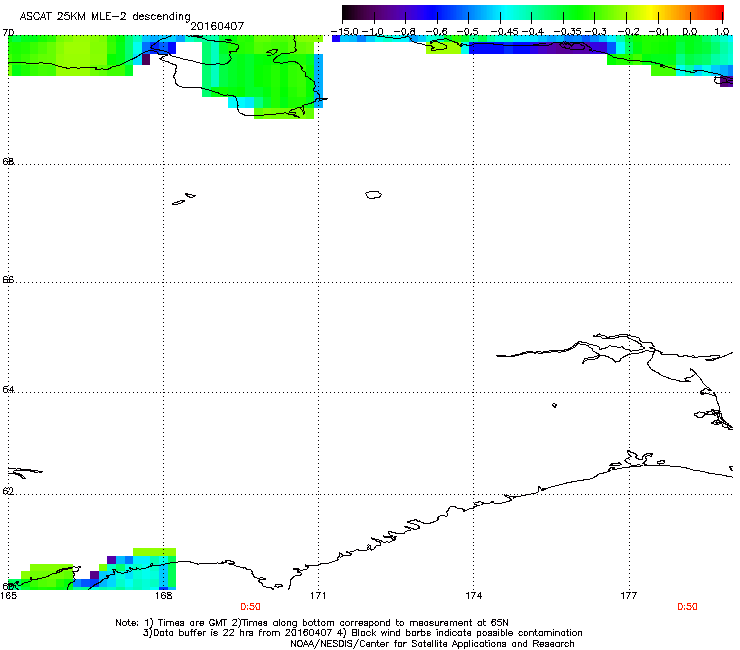This screenshot has width=740, height=650.
Task: Pick the black end of the color bar
Action: coord(348,13)
